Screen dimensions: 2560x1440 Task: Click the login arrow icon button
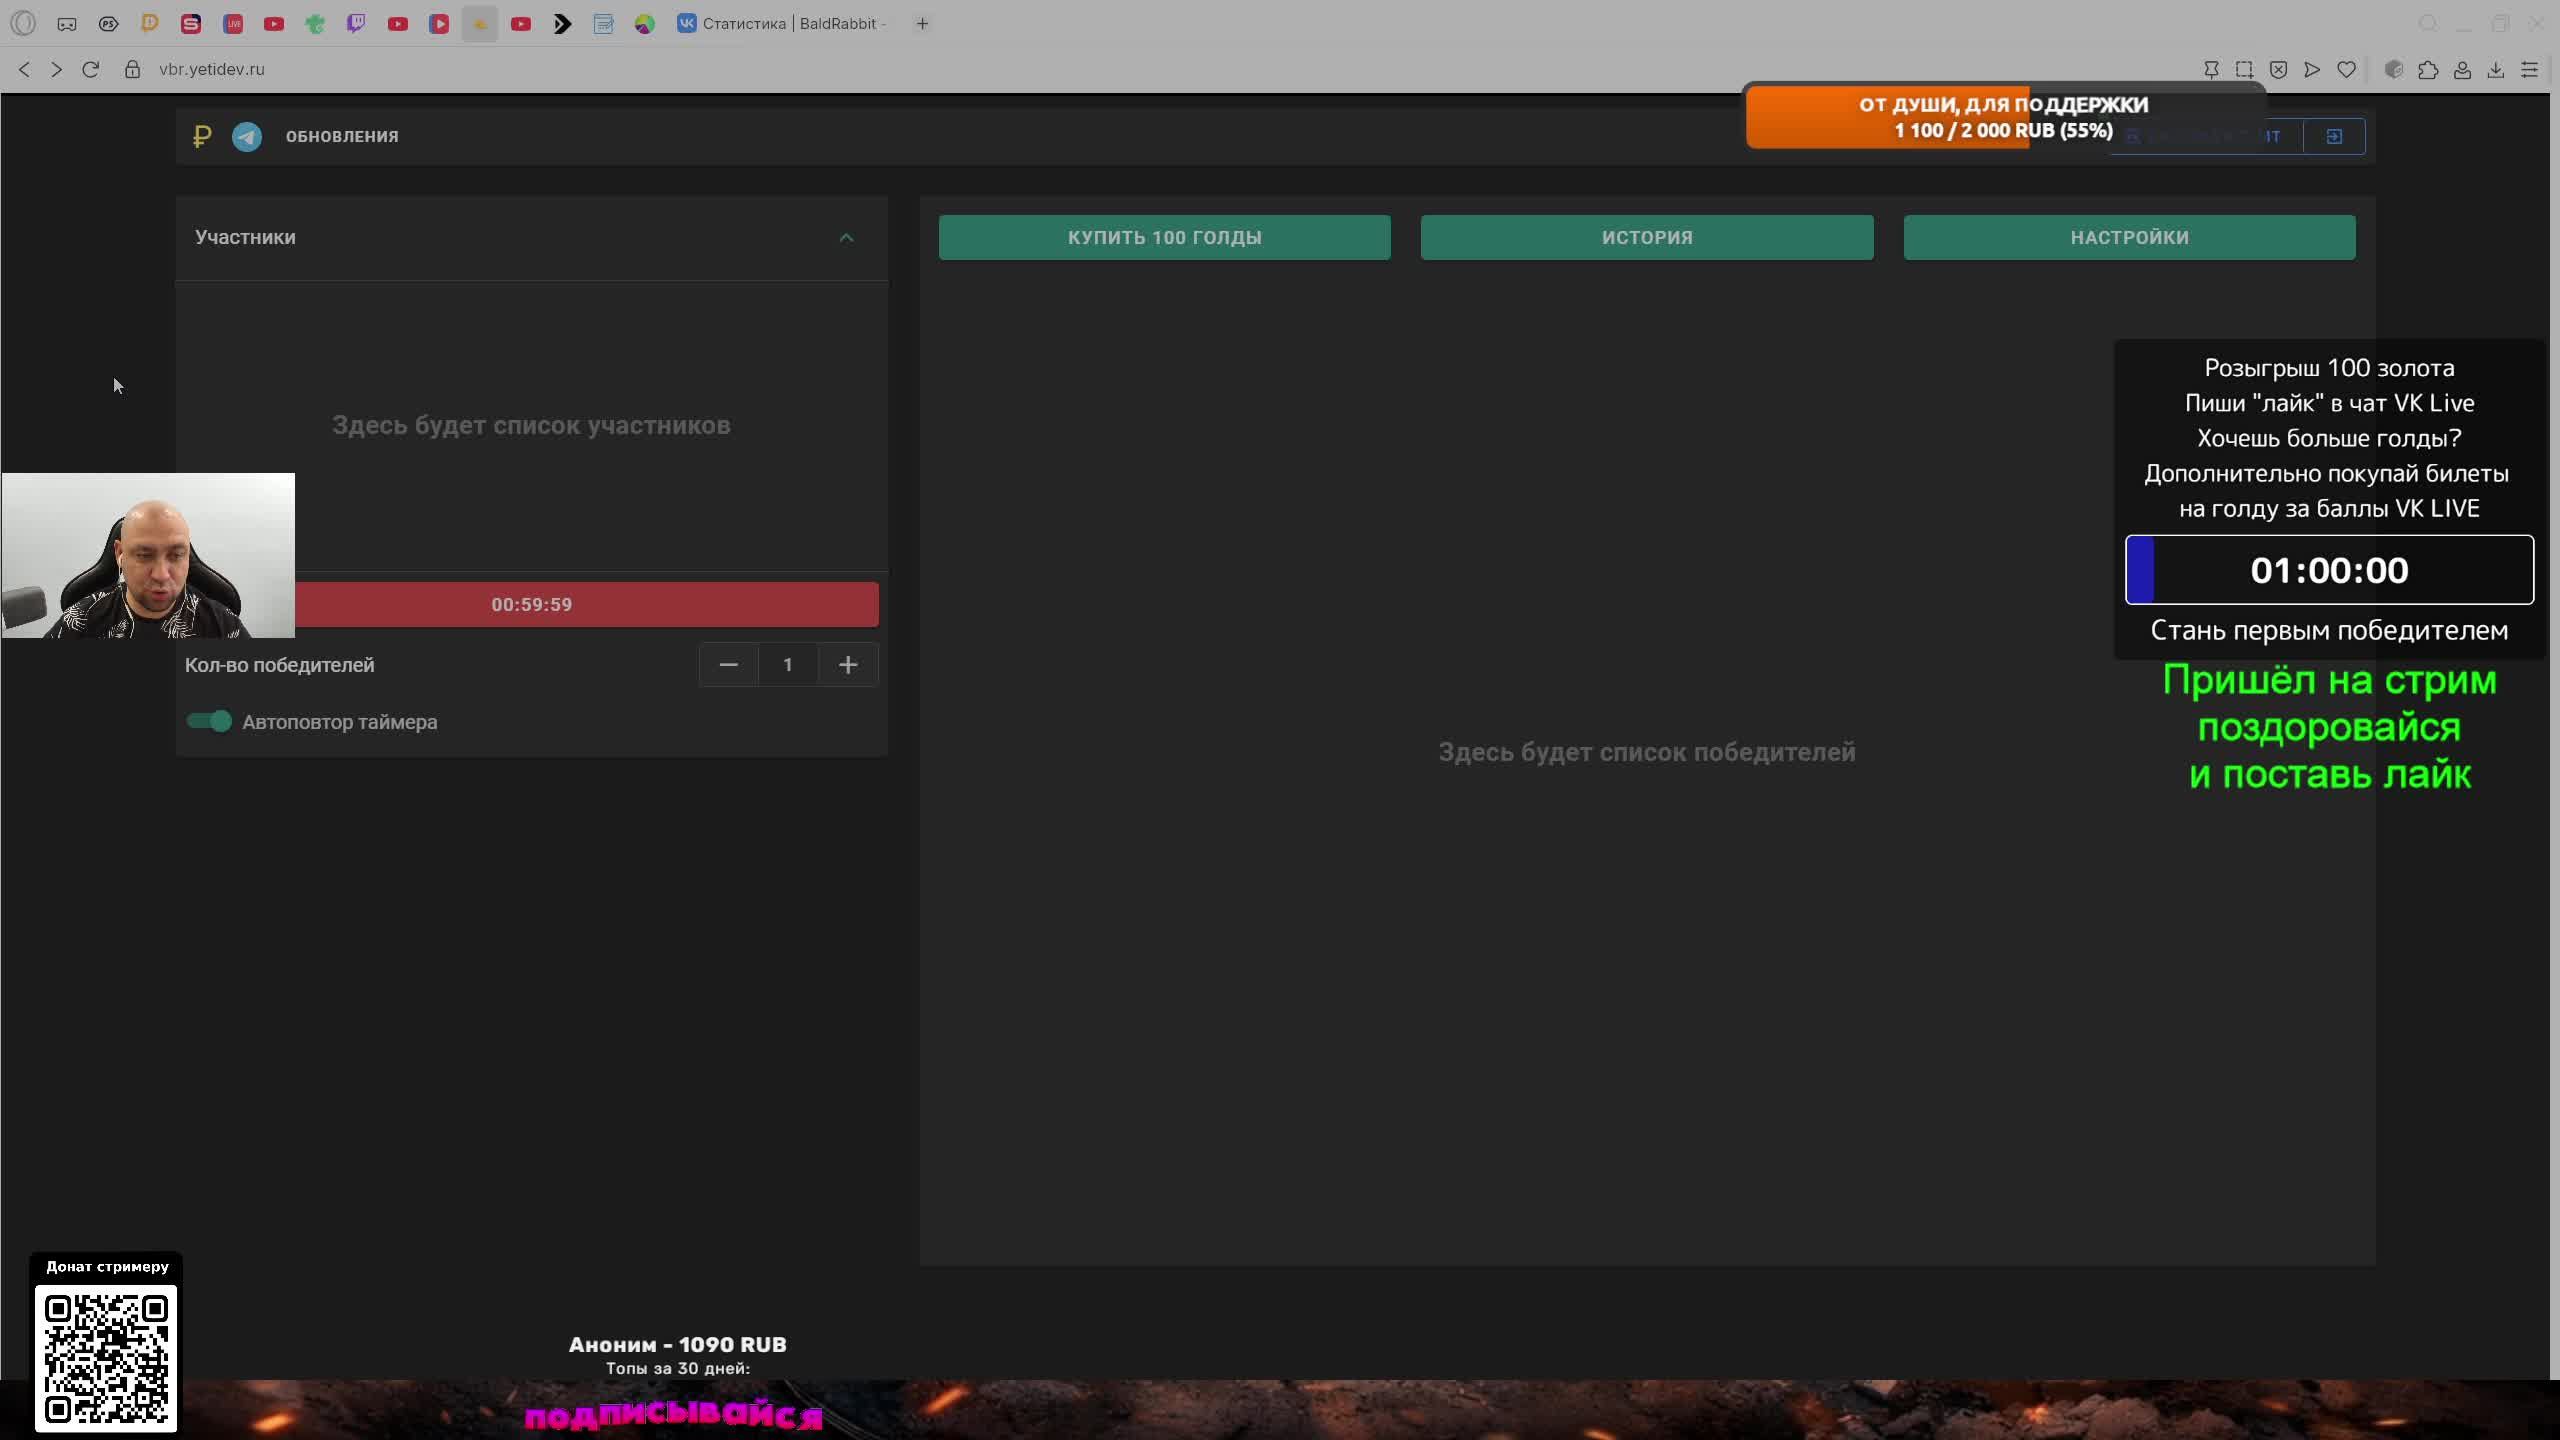(x=2334, y=137)
